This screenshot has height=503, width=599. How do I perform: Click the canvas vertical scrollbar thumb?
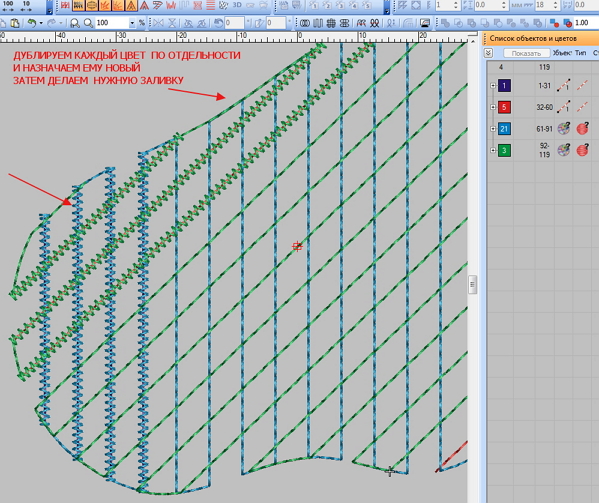tap(473, 284)
